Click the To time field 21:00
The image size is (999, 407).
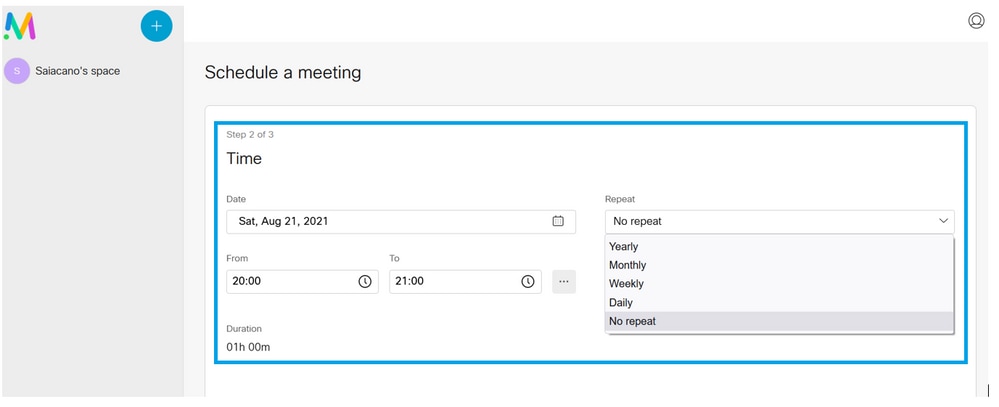[453, 282]
